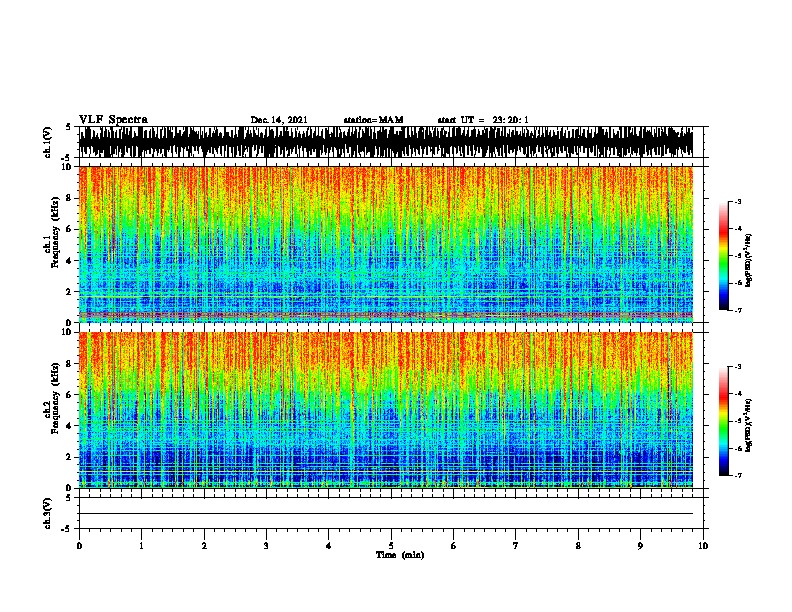Click the ch.1 waveform plot

(x=385, y=142)
